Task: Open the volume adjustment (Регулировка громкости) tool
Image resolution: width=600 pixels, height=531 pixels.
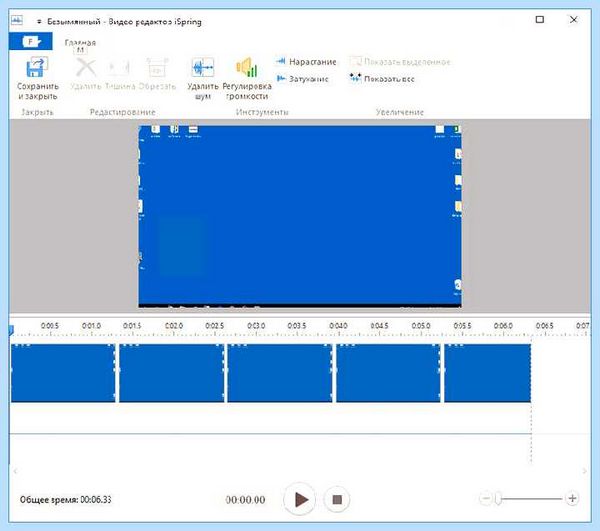Action: point(247,67)
